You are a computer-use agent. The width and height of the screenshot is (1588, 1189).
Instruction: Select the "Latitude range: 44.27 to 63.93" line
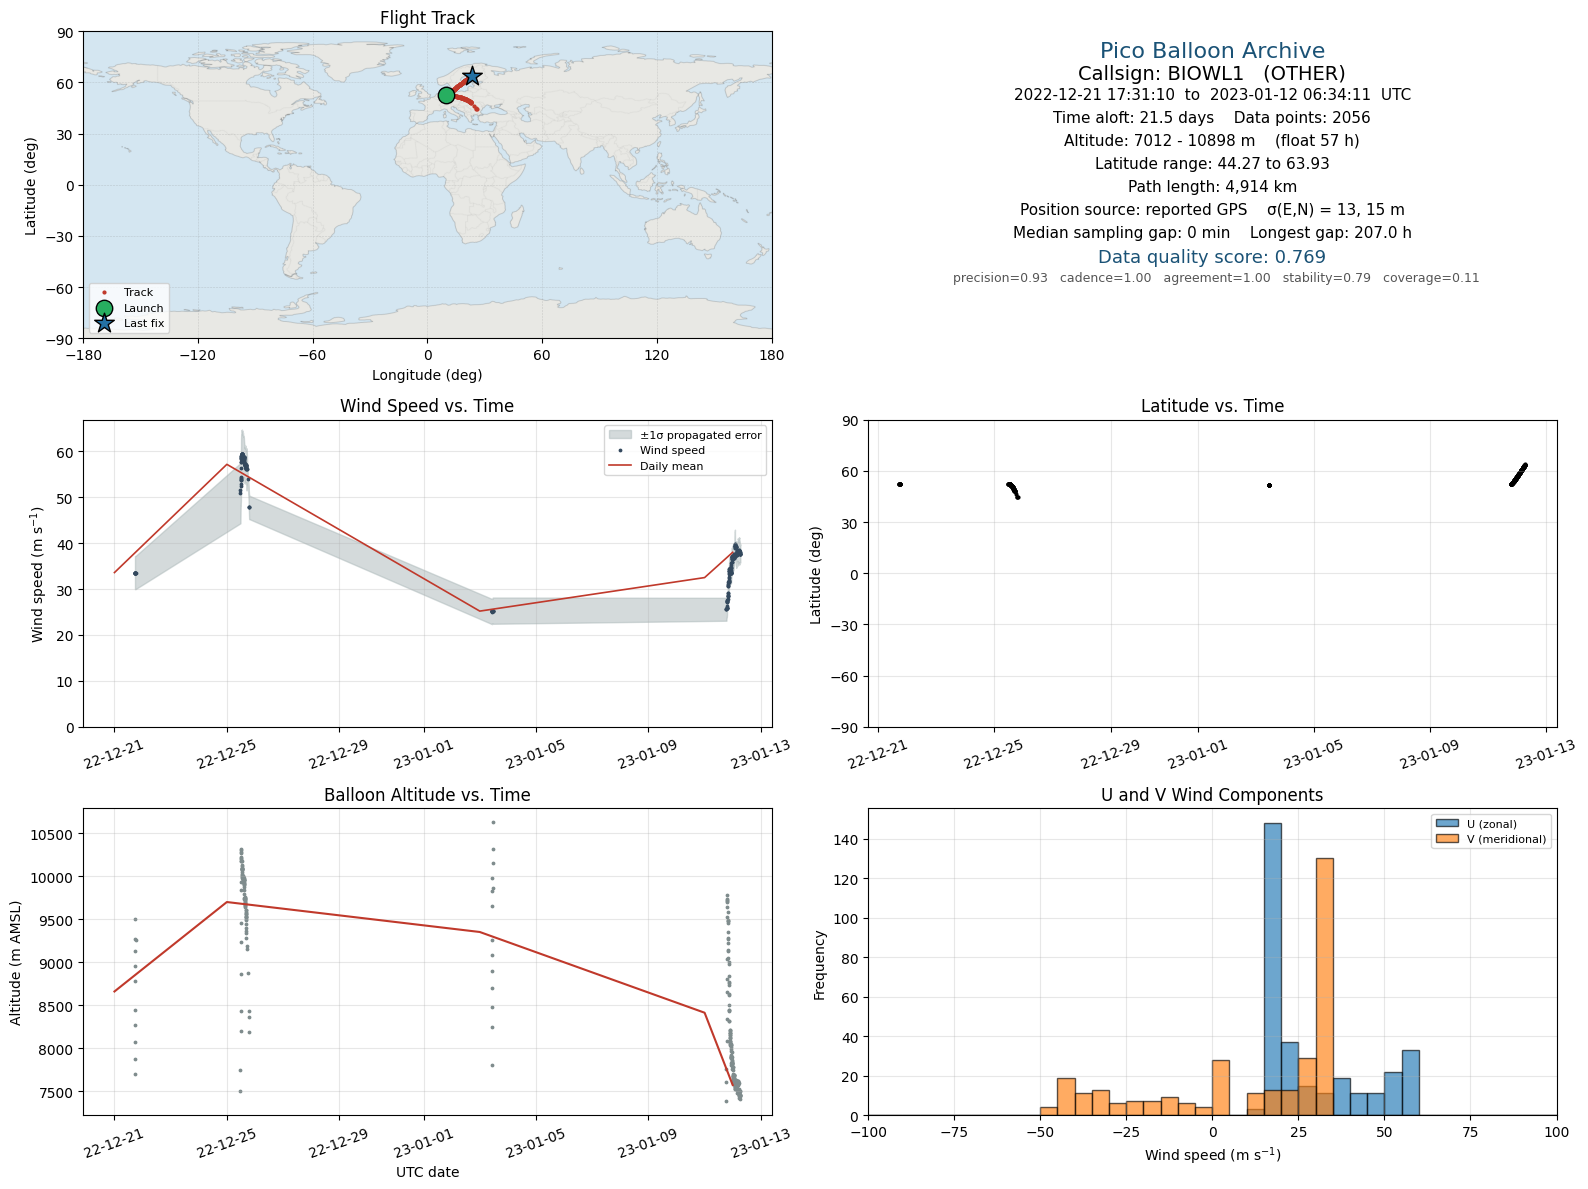[1212, 164]
